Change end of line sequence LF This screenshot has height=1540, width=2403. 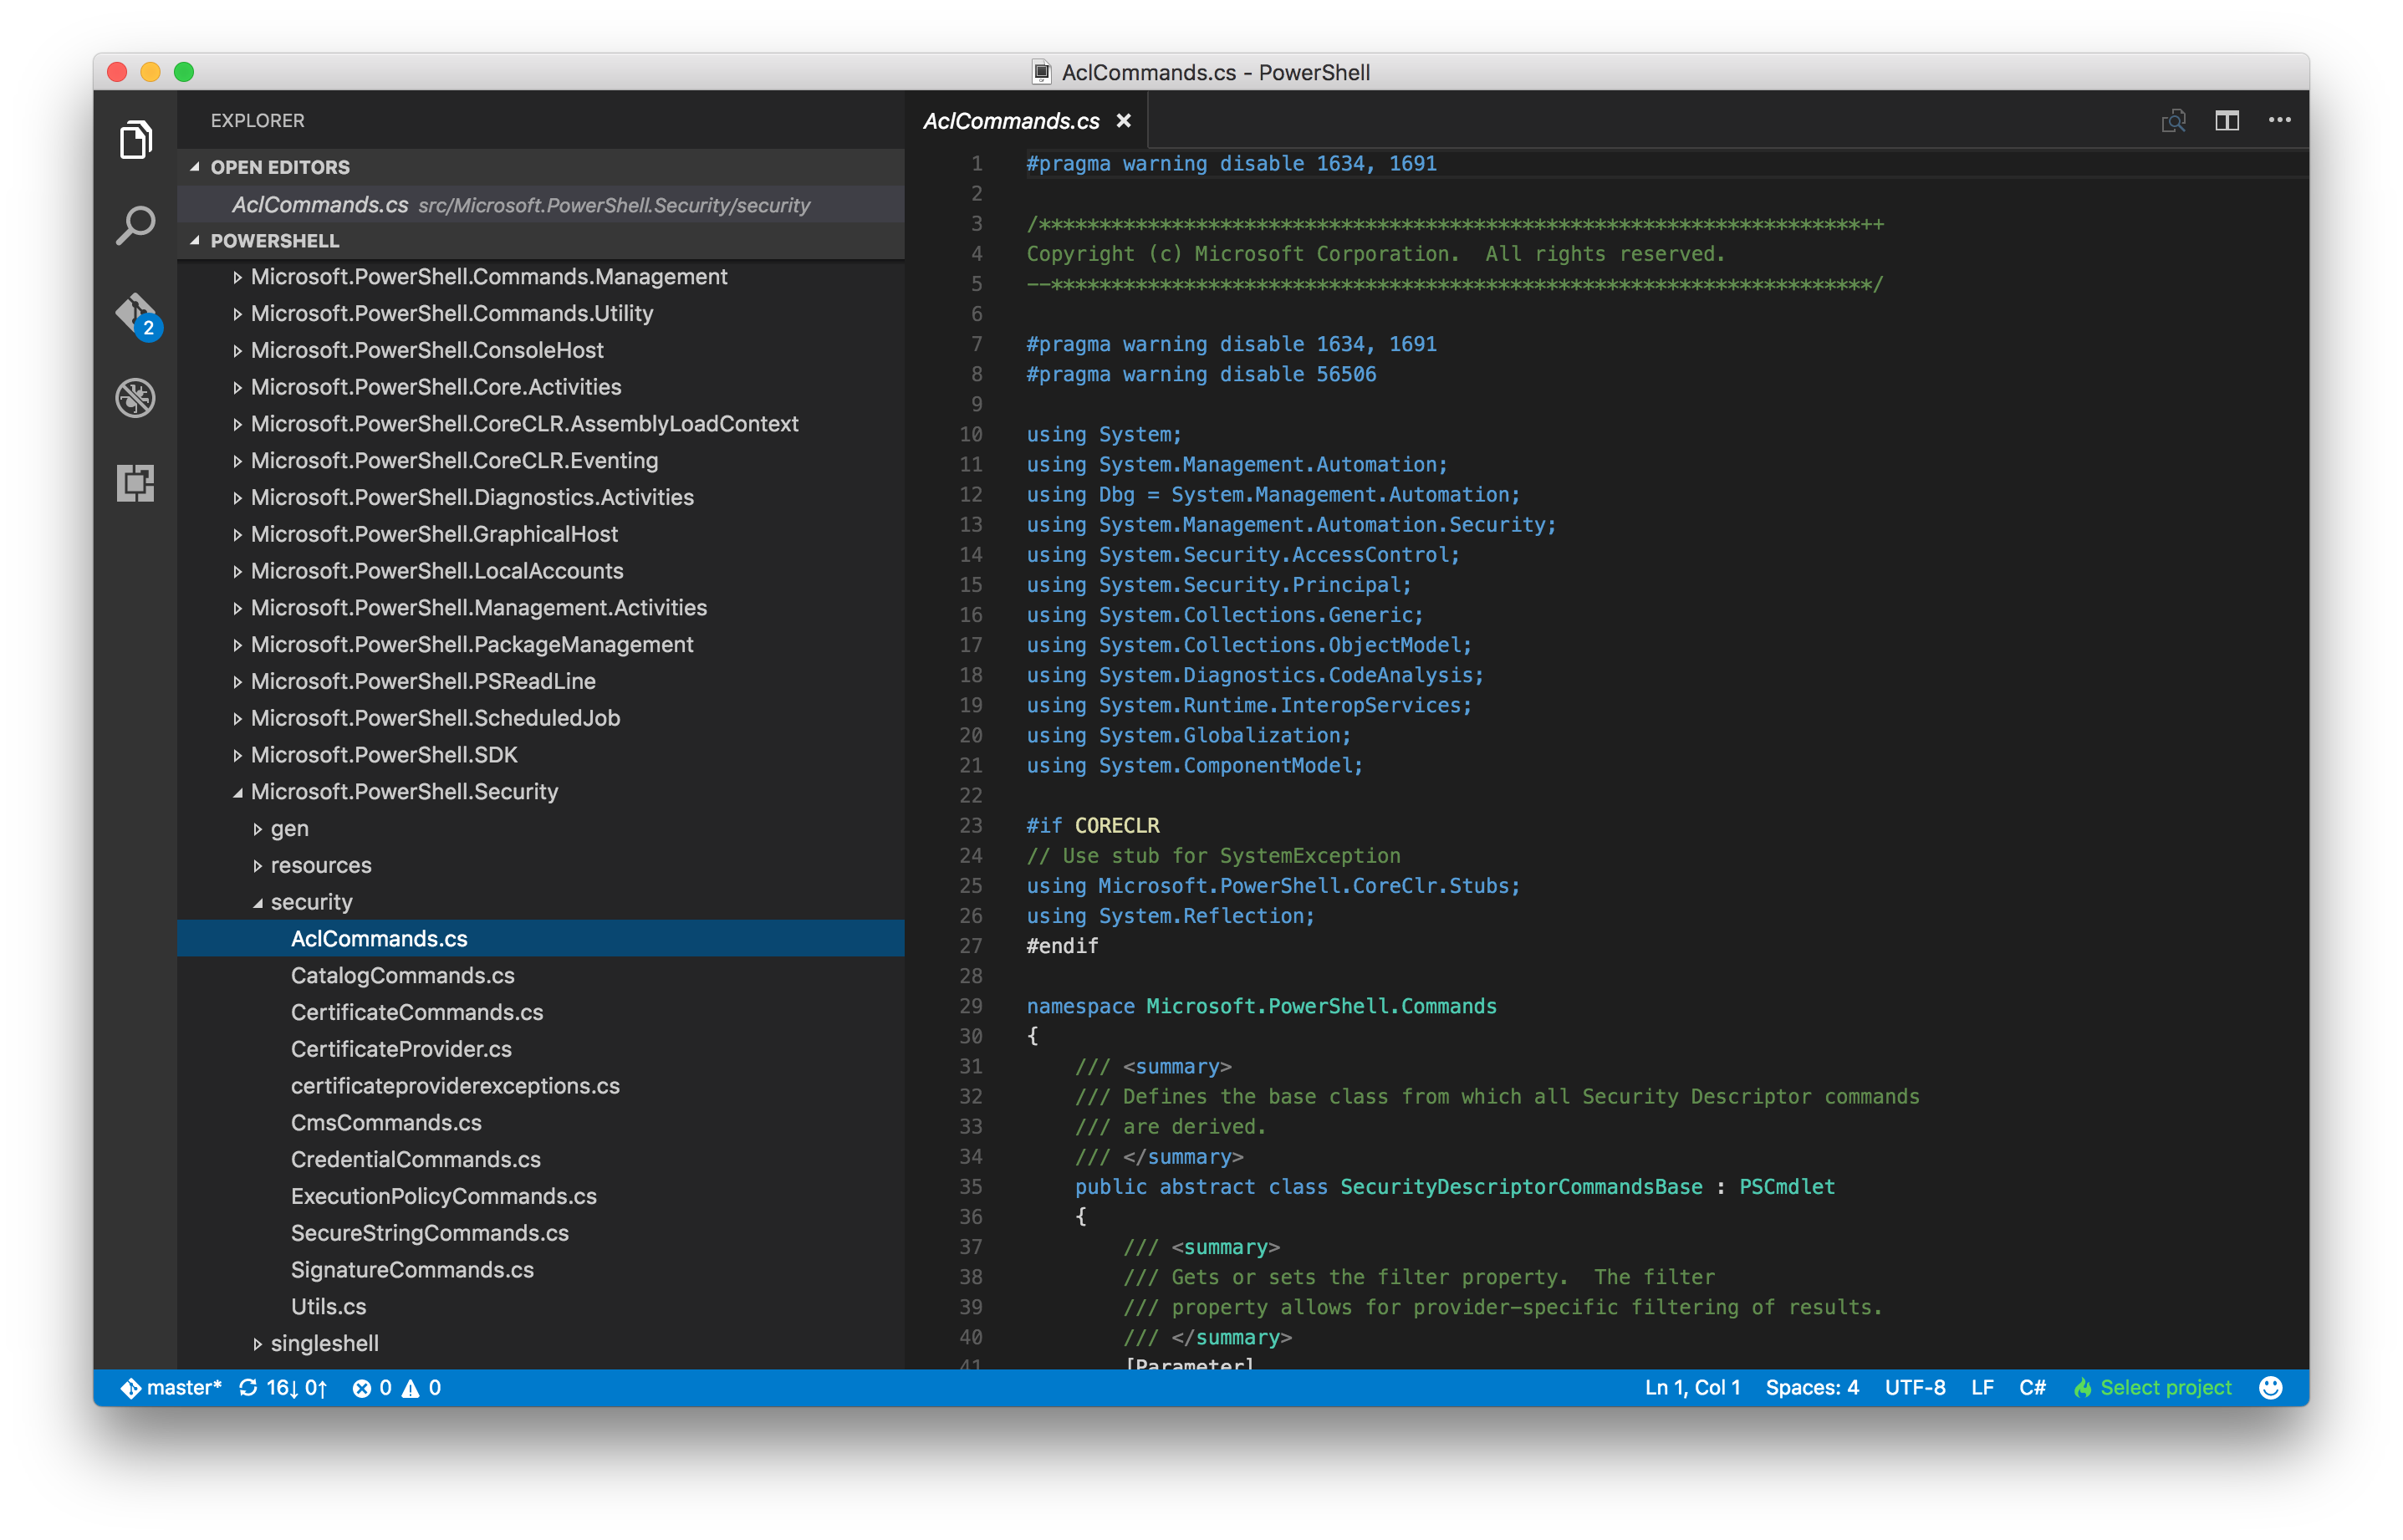(x=1982, y=1387)
